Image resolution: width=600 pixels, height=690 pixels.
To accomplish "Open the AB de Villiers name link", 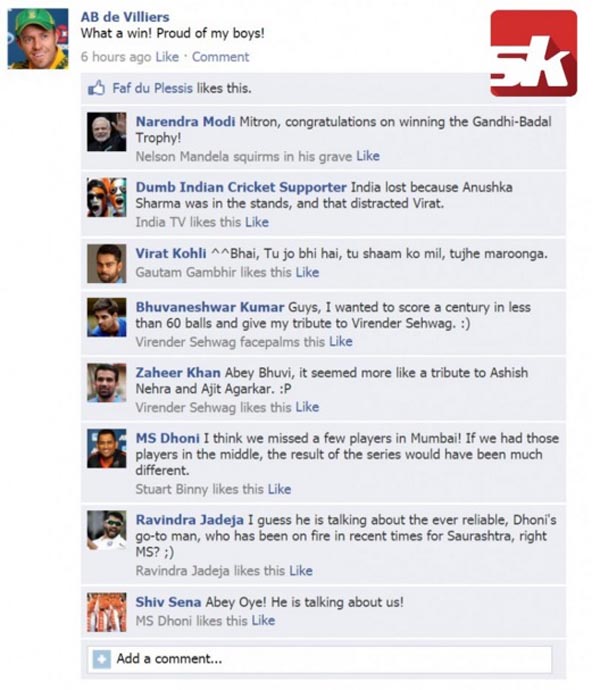I will tap(125, 17).
